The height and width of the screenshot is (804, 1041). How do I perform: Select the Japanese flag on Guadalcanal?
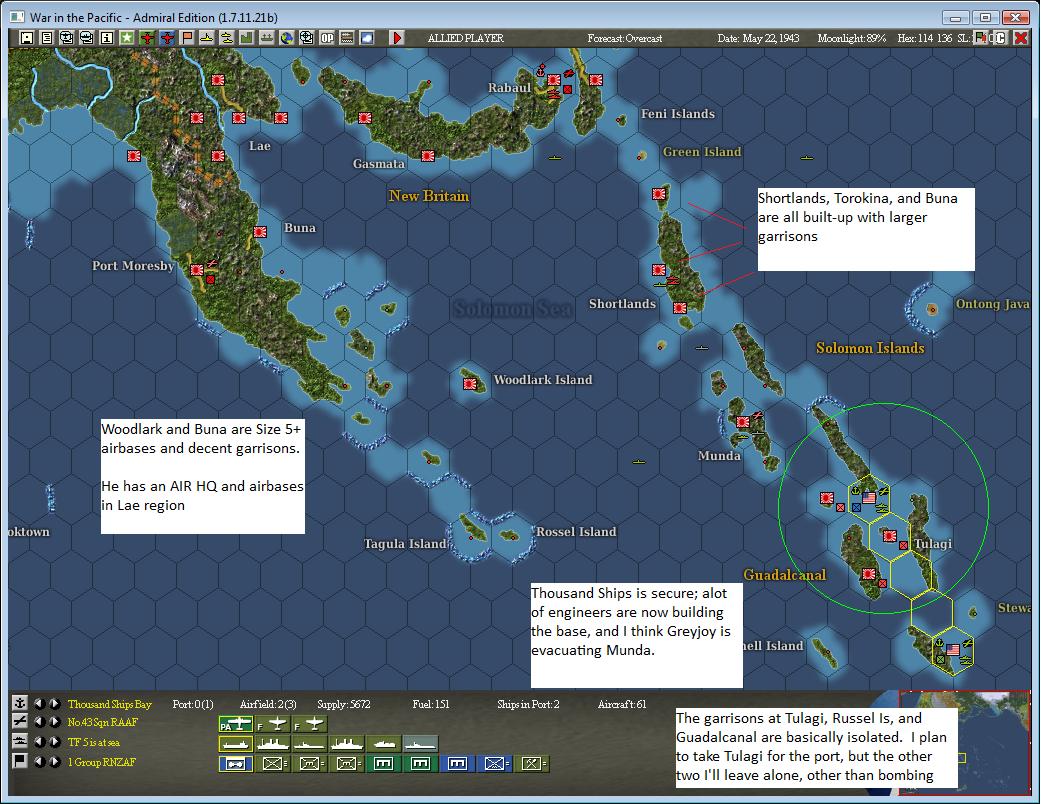pos(868,573)
